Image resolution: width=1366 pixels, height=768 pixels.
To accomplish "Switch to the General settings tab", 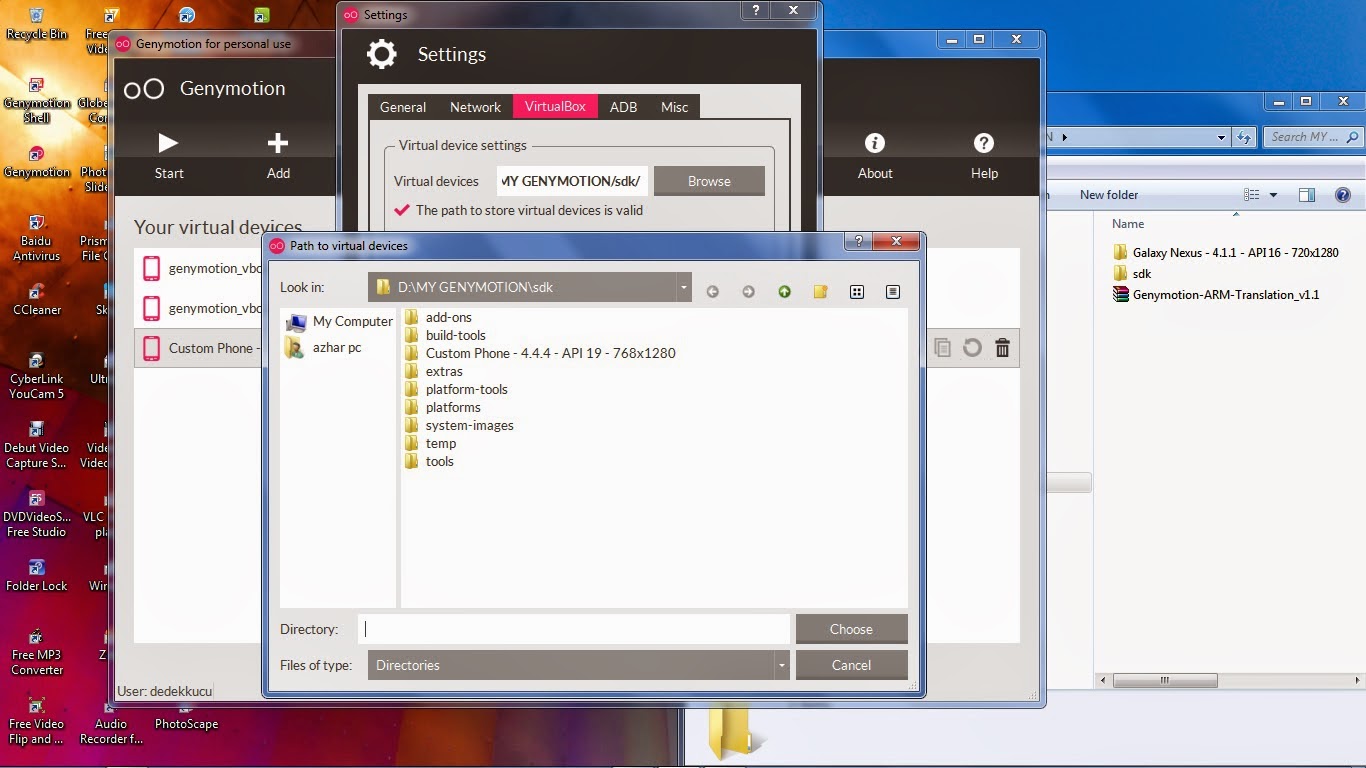I will click(x=403, y=107).
